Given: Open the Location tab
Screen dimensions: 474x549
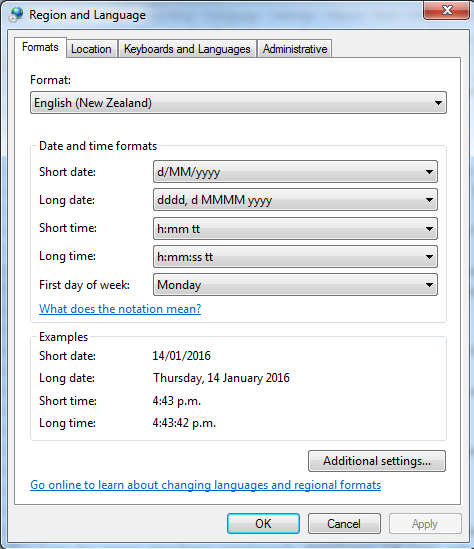Looking at the screenshot, I should pos(91,49).
